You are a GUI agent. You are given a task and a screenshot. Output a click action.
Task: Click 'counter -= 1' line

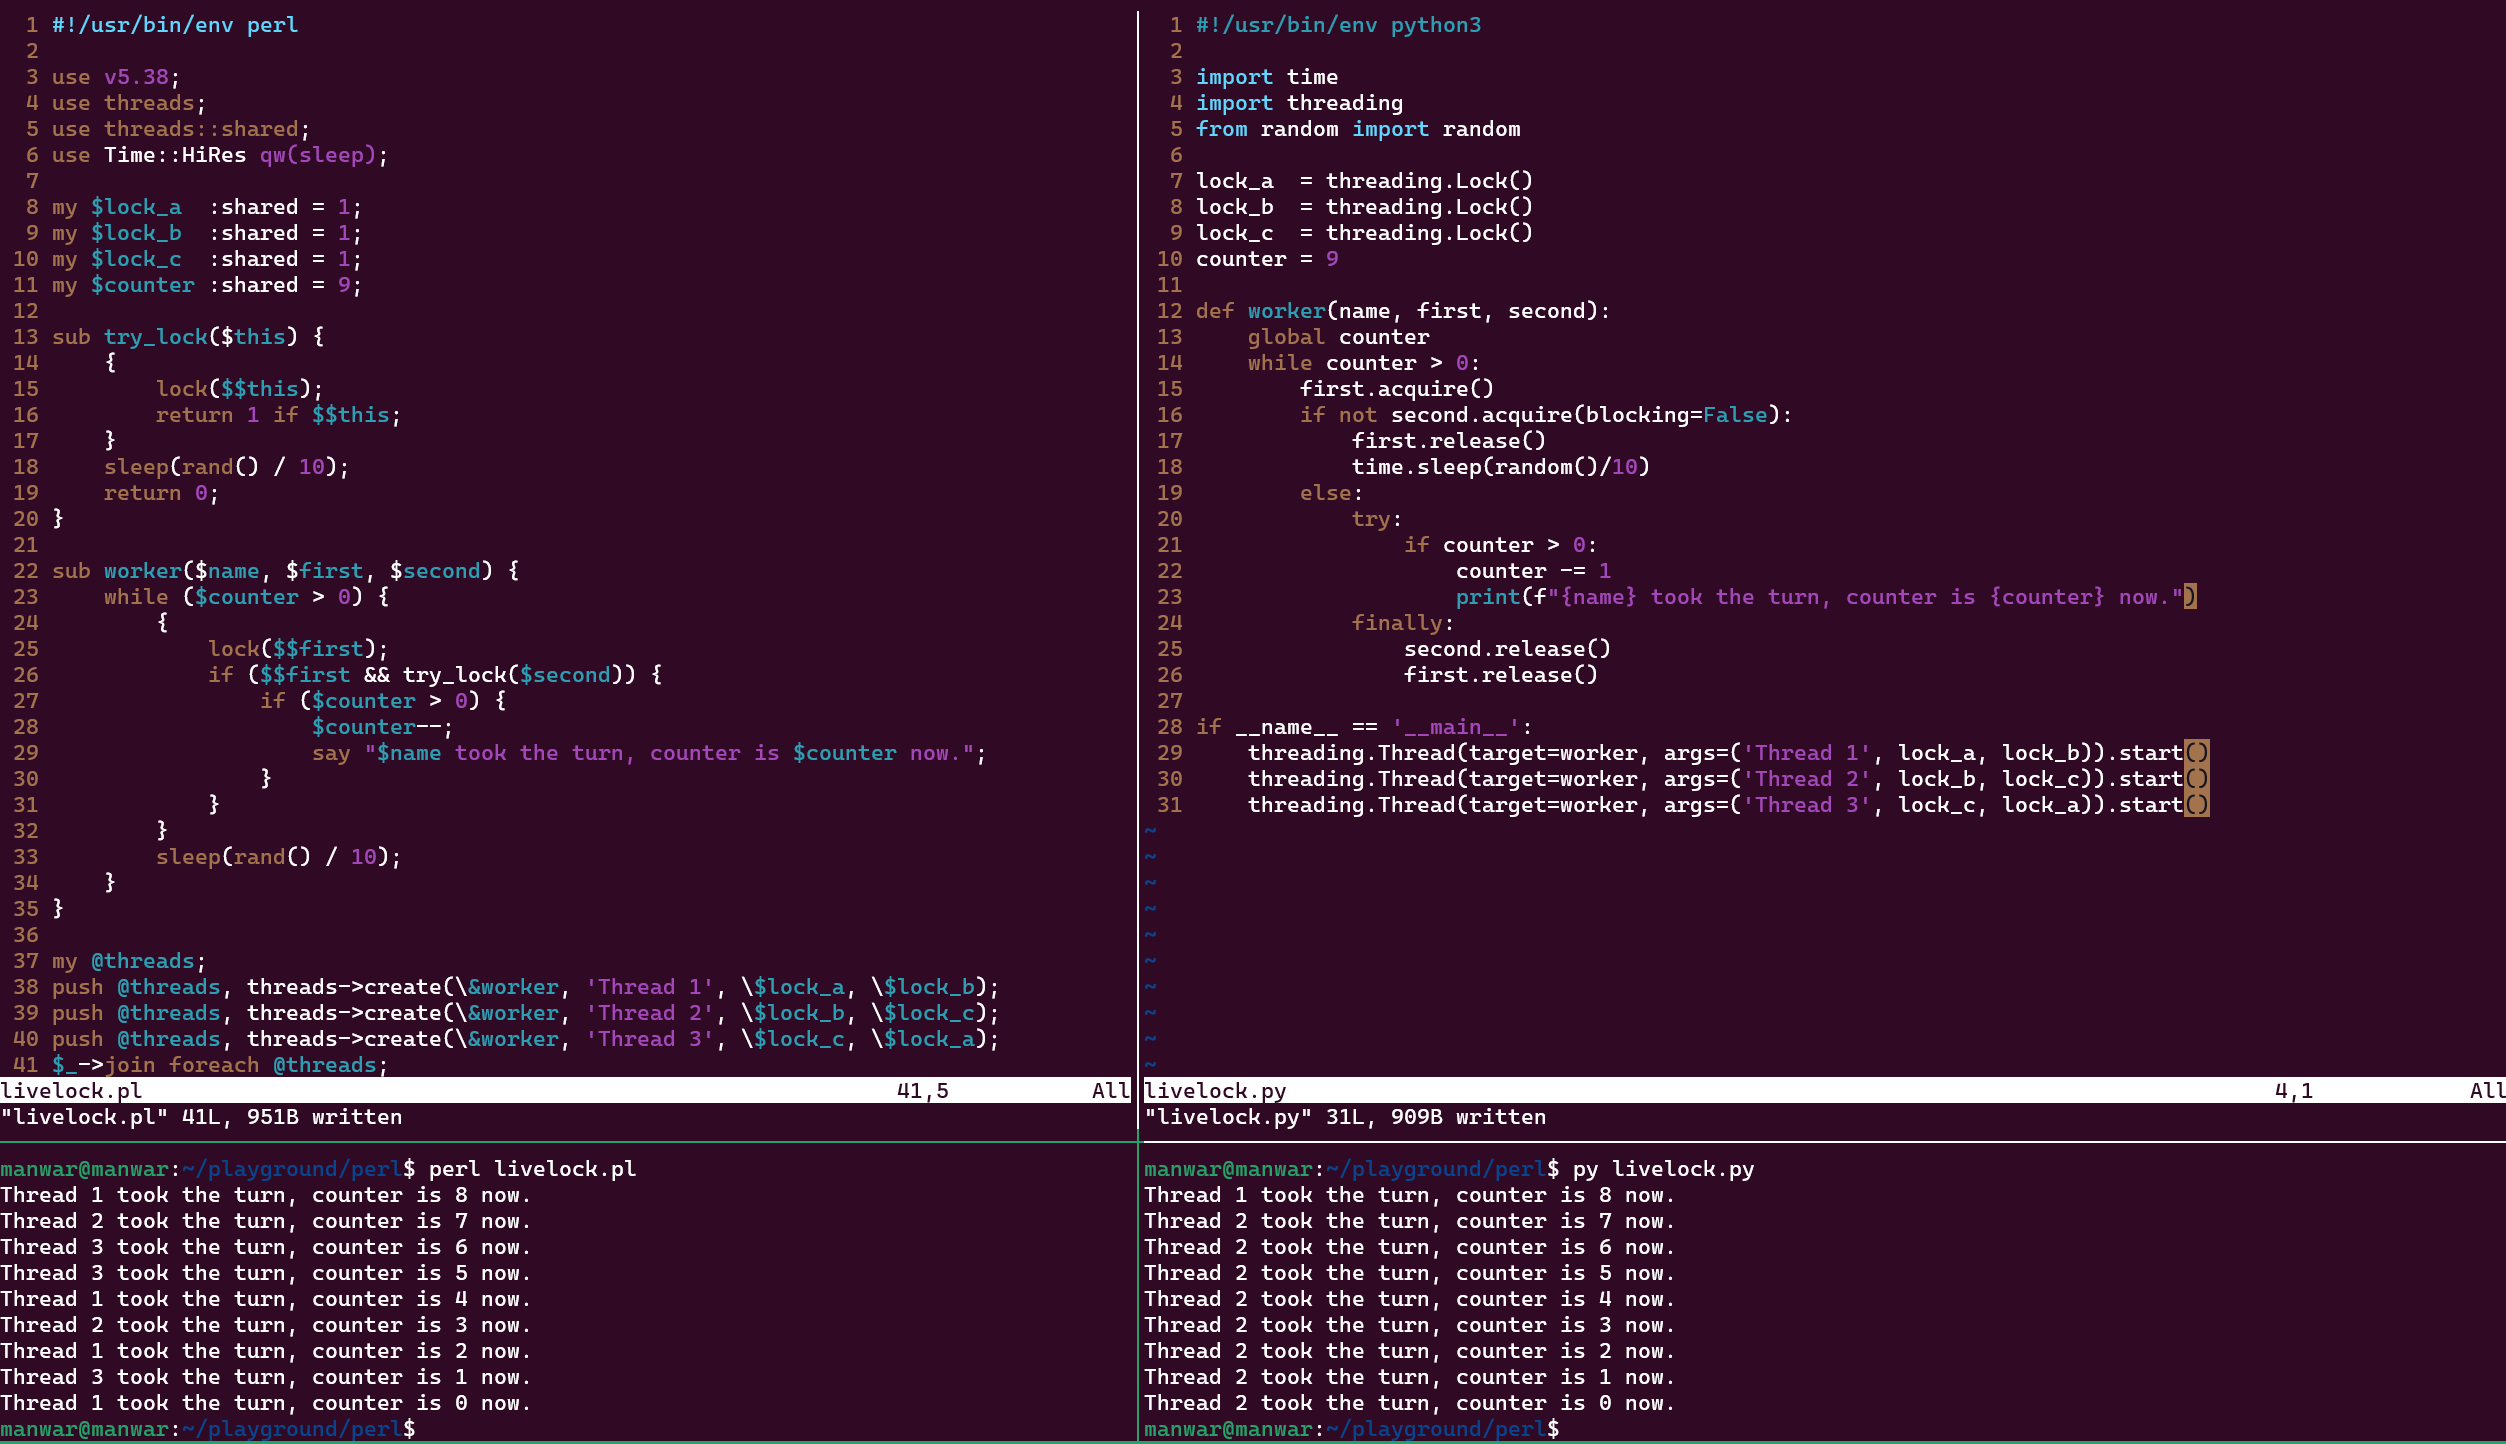pyautogui.click(x=1534, y=571)
